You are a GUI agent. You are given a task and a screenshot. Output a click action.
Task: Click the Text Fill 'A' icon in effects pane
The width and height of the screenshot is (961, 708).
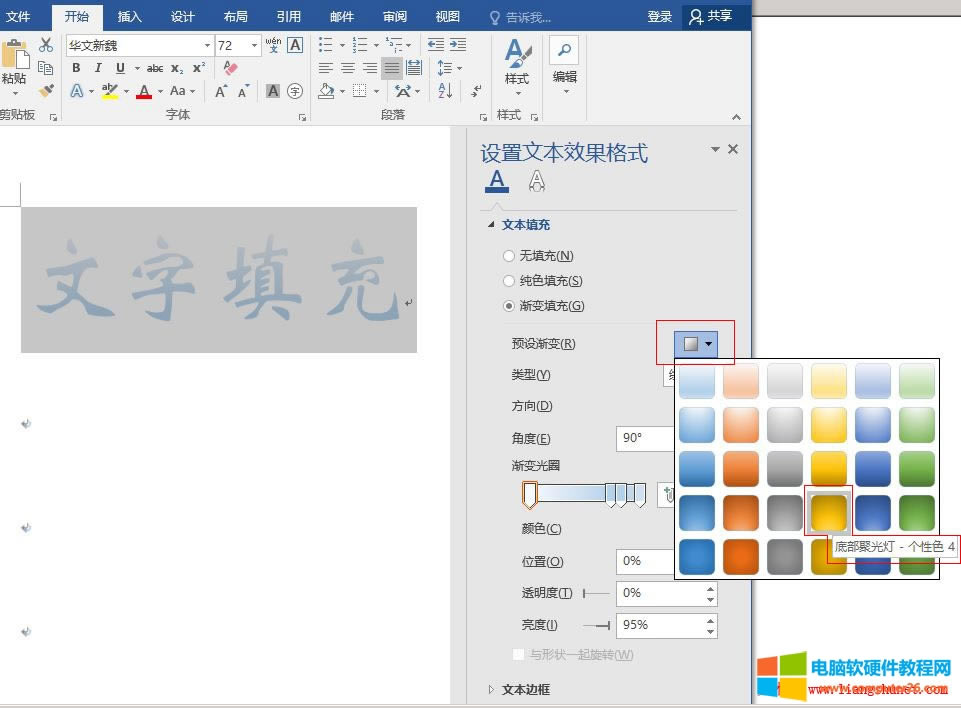(497, 181)
